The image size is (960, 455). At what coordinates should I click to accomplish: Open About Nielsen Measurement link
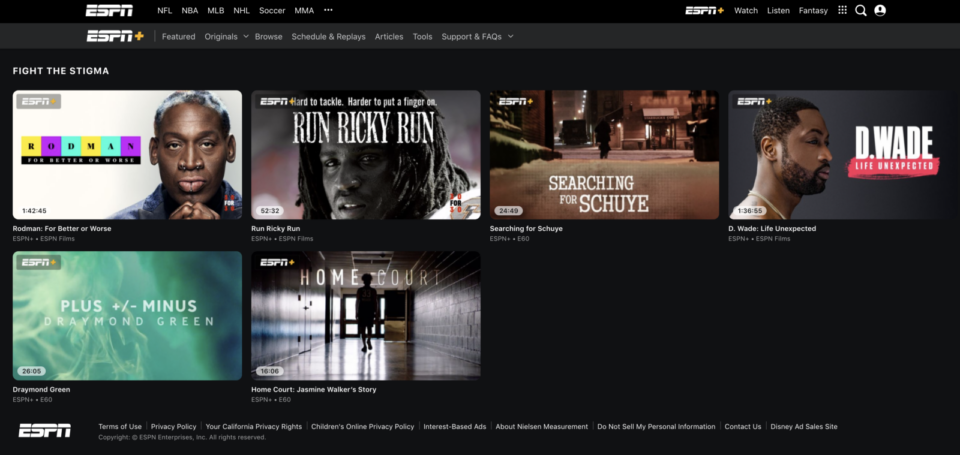[542, 427]
